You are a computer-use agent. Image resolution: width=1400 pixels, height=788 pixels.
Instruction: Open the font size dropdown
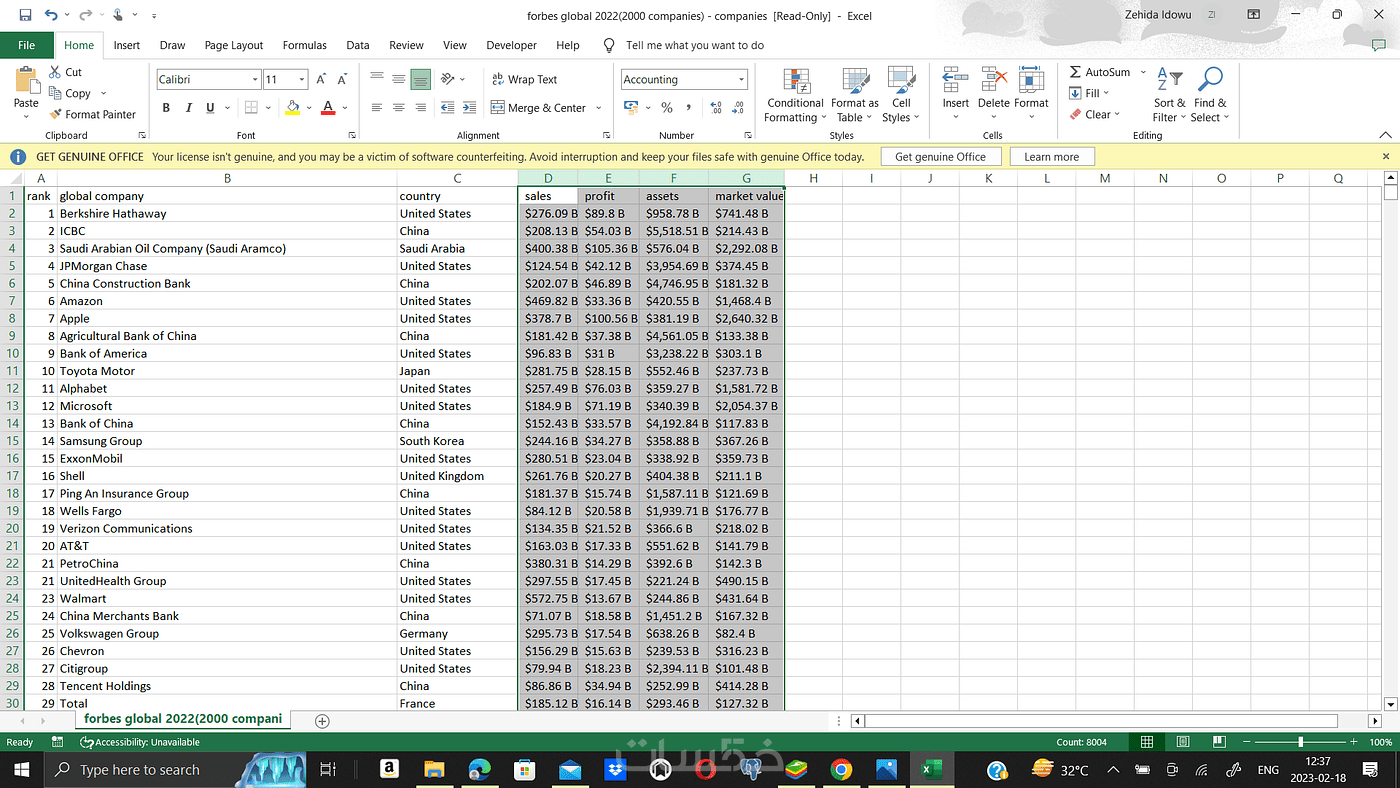coord(302,79)
